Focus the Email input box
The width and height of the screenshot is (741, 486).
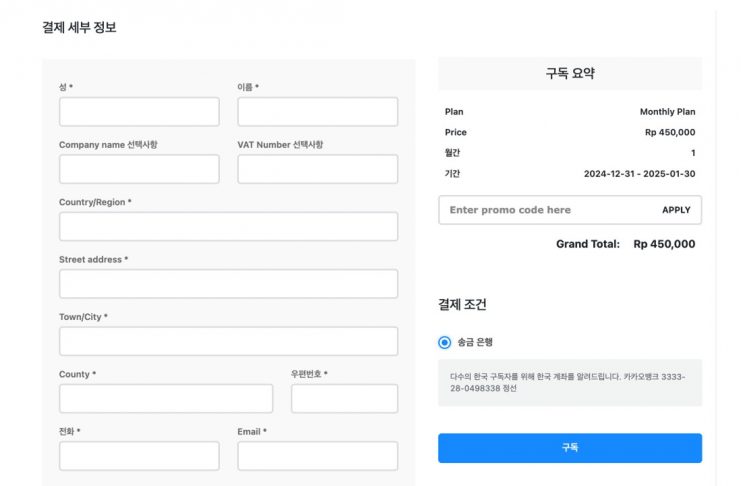[317, 456]
